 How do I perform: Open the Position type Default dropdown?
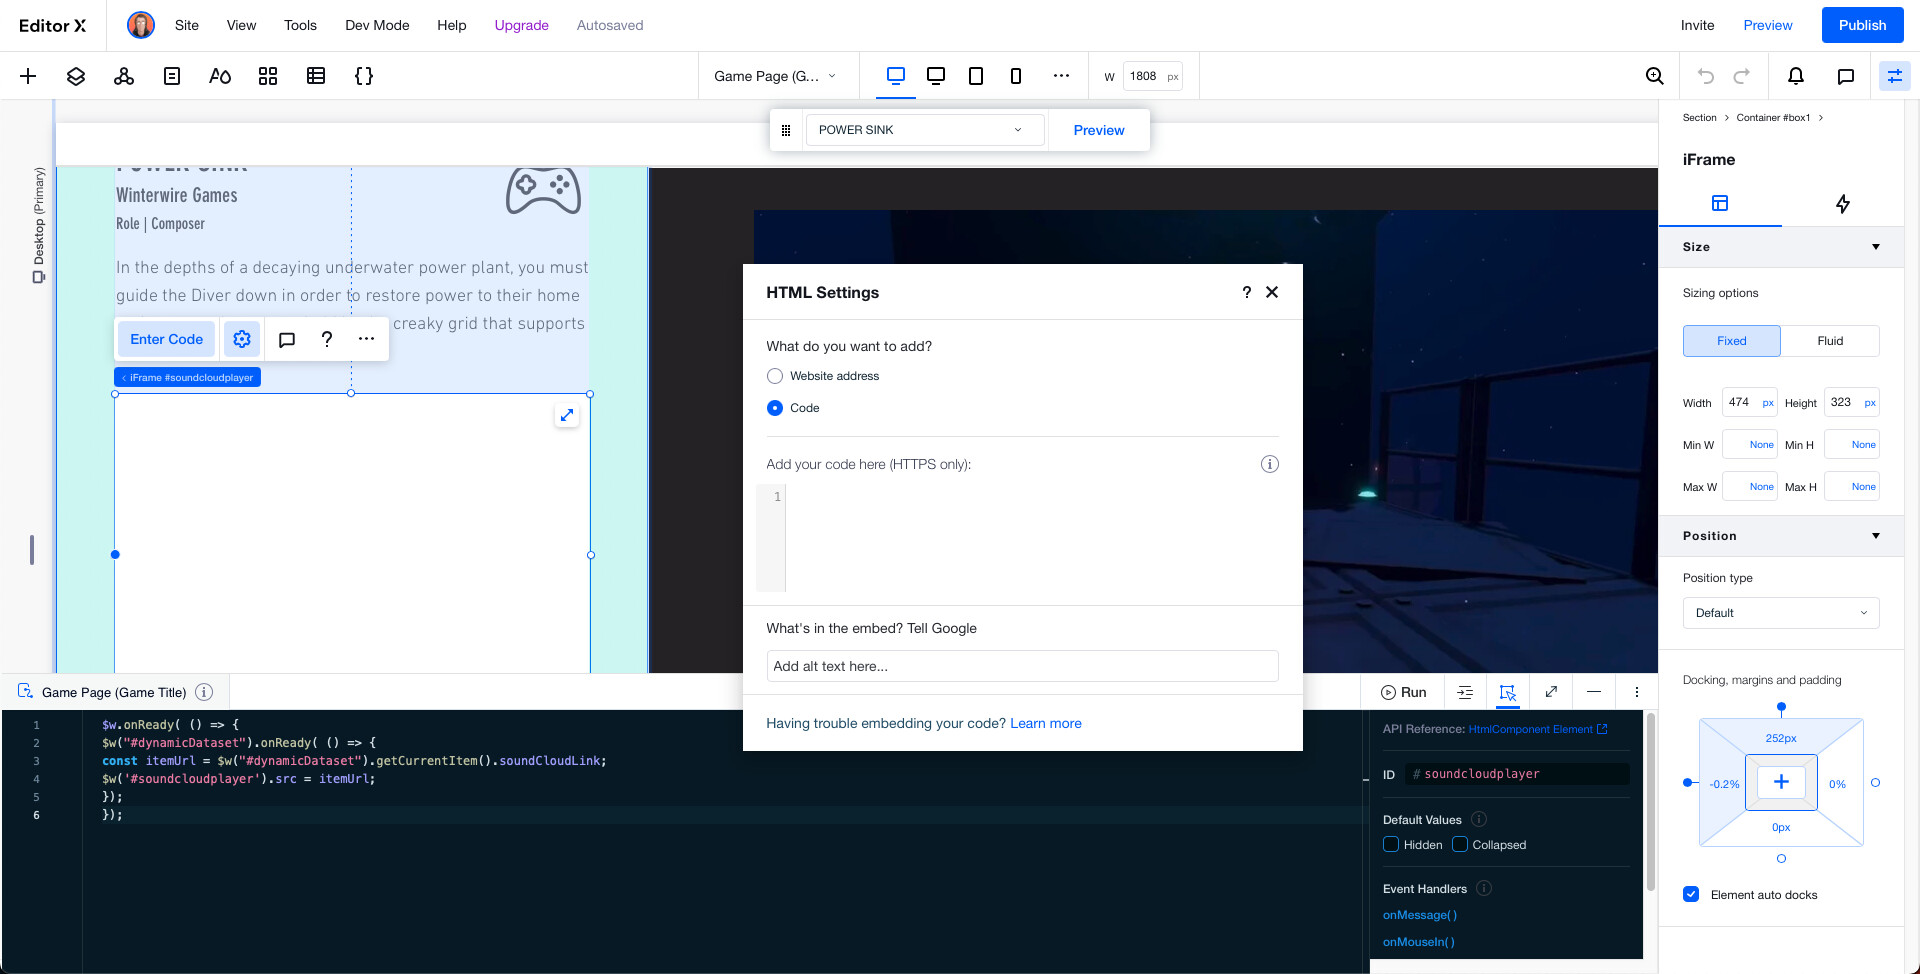(1781, 613)
